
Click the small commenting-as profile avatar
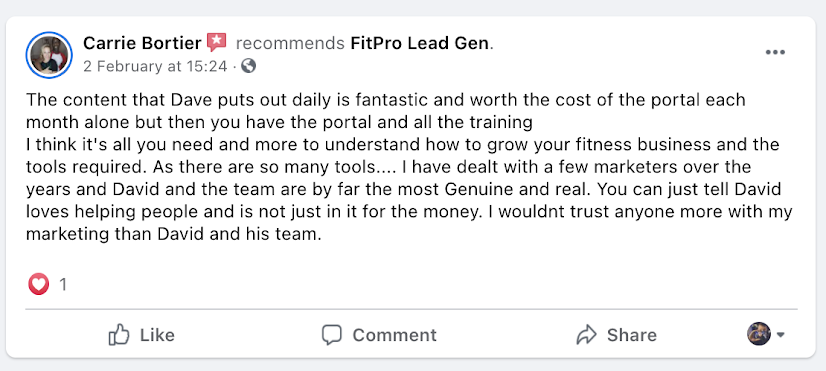click(x=759, y=334)
